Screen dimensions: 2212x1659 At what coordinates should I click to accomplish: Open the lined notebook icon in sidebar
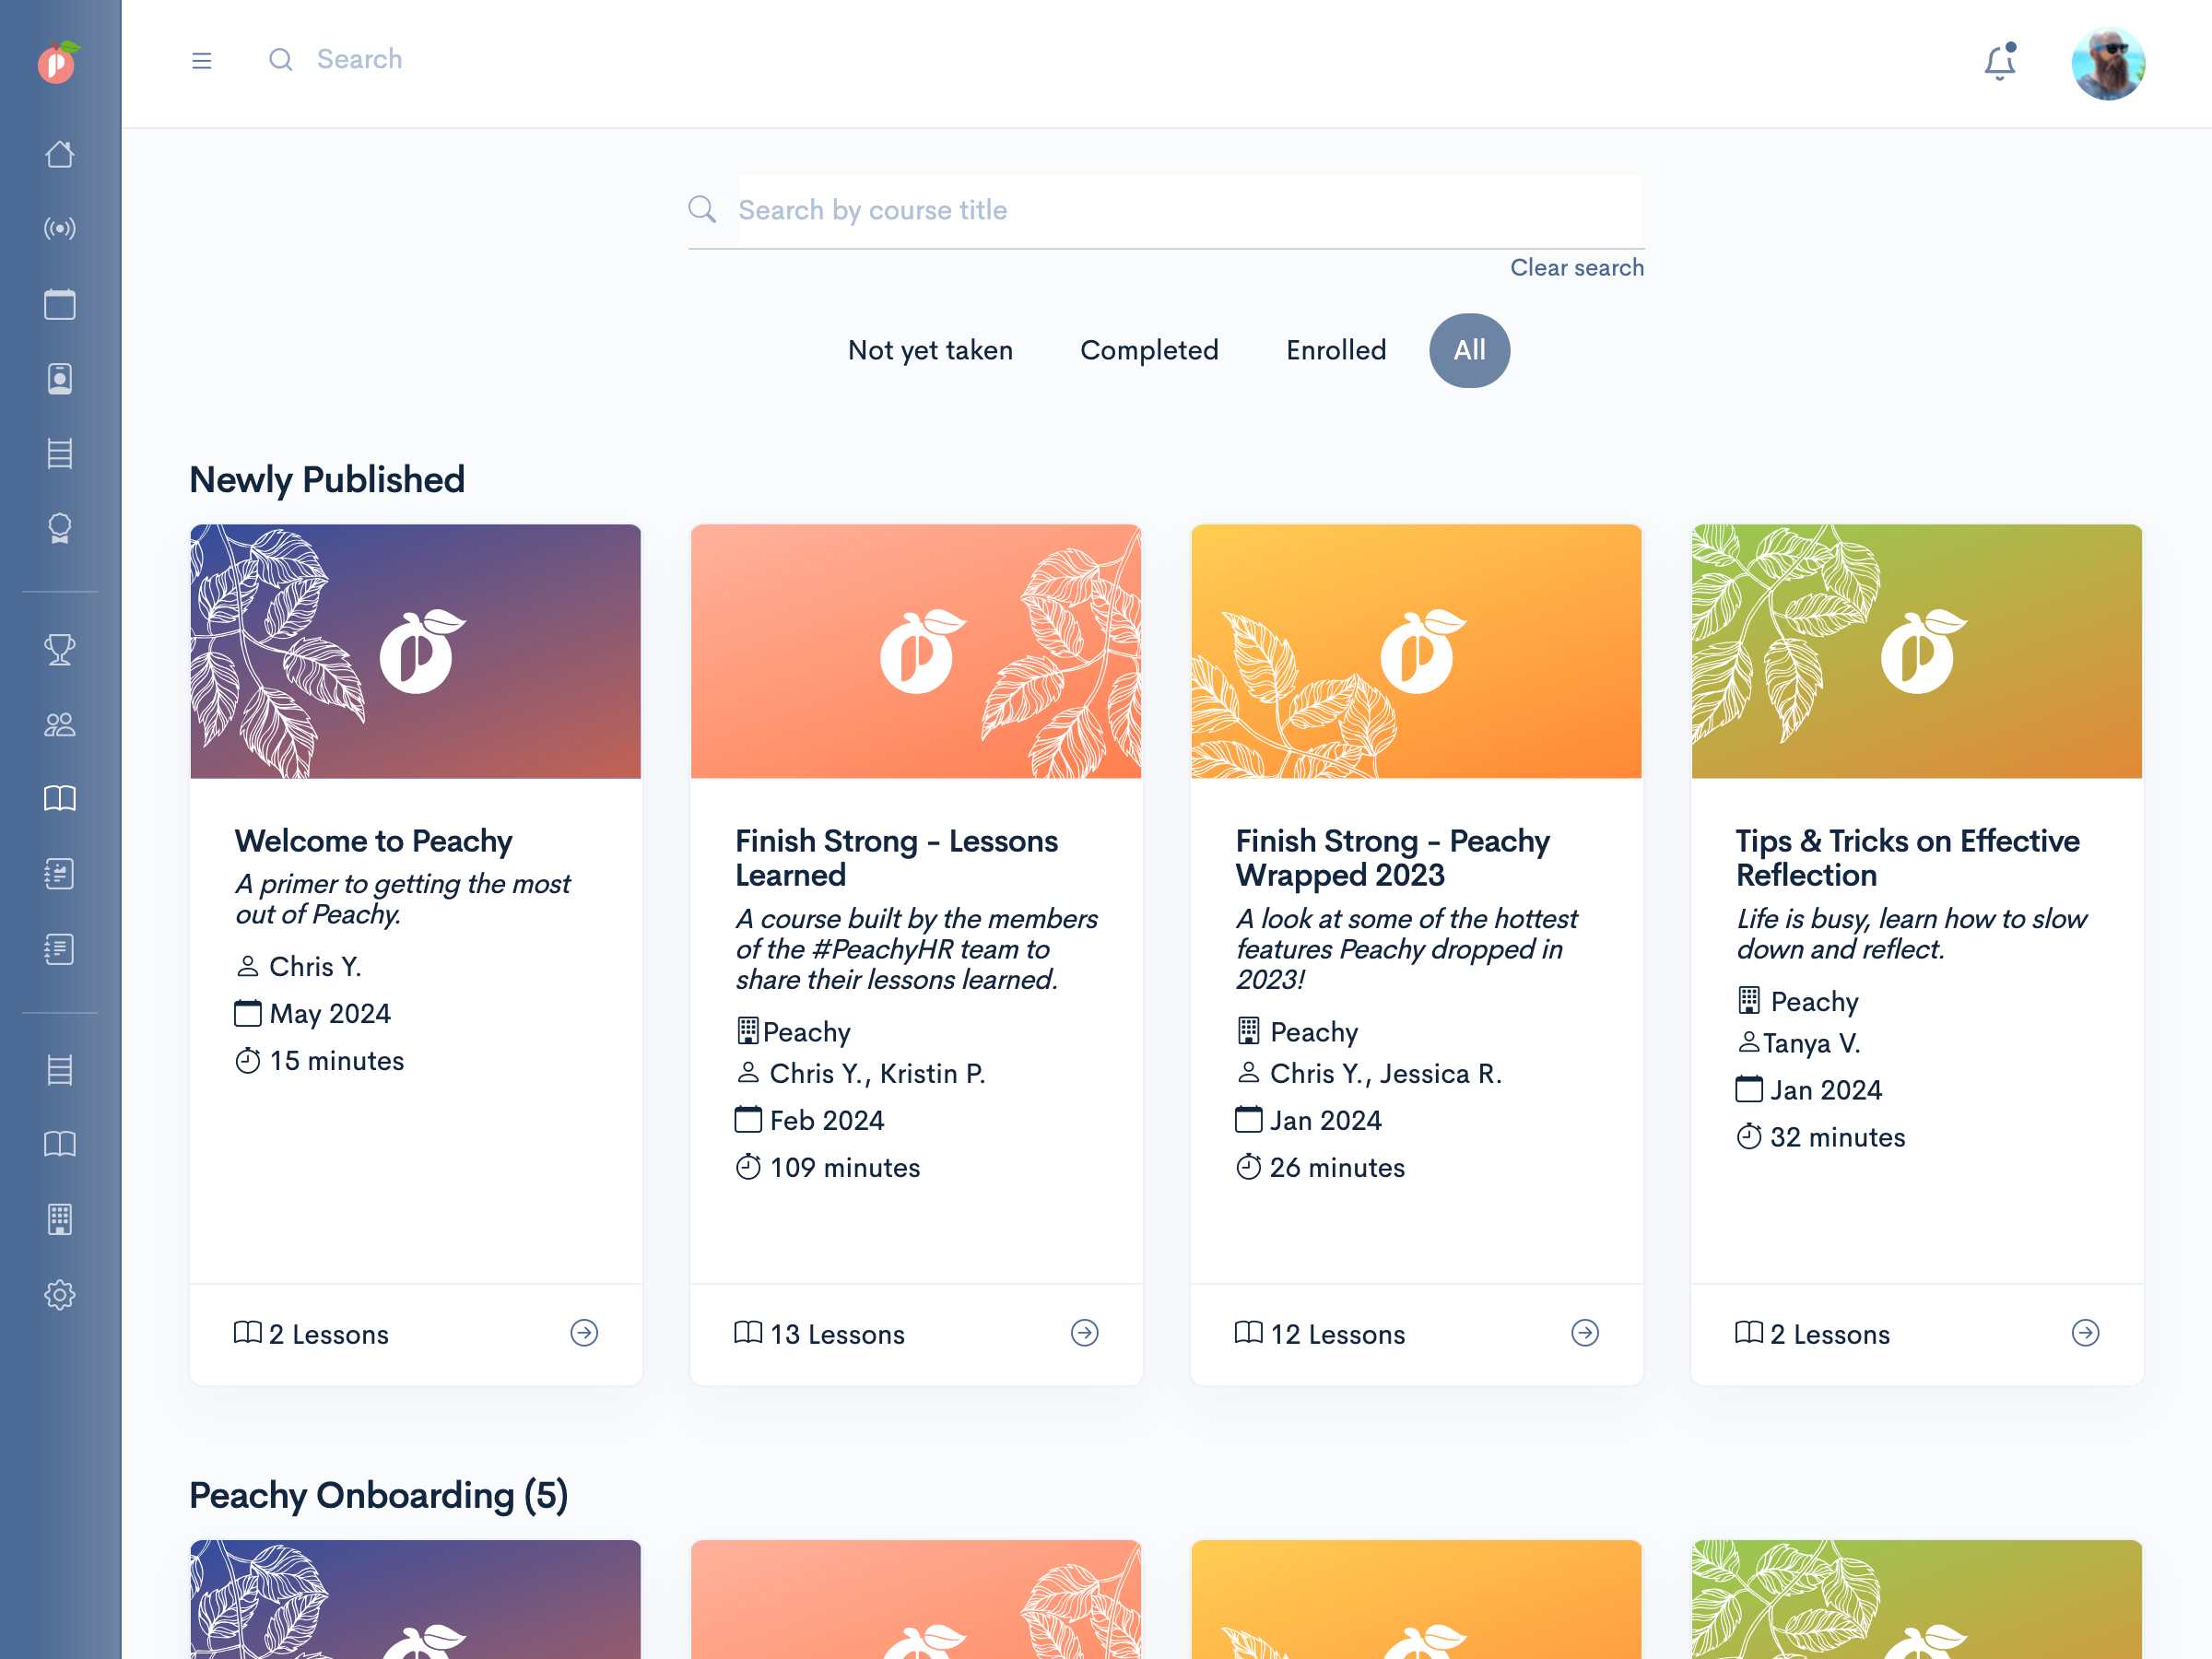(60, 949)
